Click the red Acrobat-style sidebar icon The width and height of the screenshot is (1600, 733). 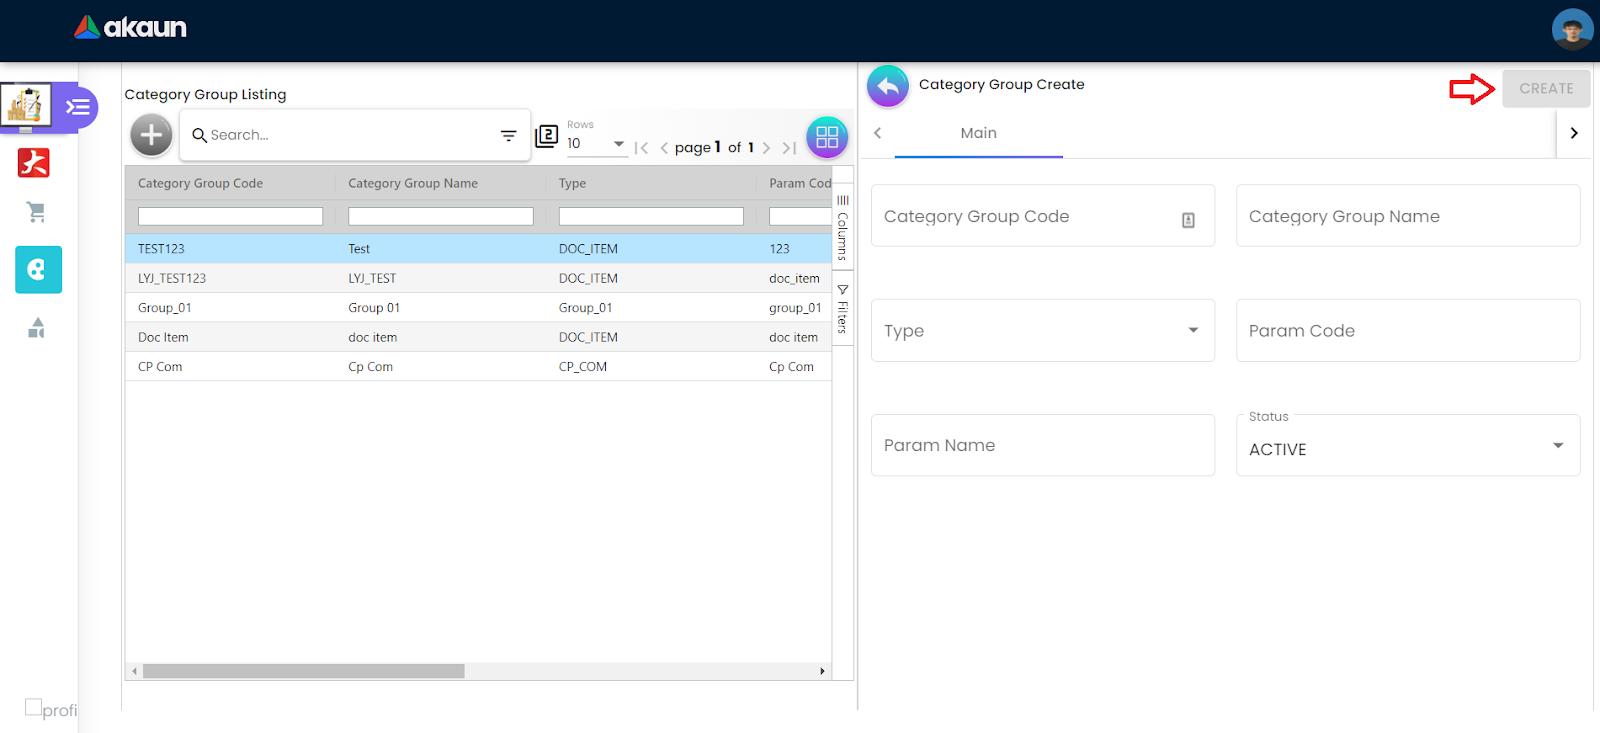(34, 163)
